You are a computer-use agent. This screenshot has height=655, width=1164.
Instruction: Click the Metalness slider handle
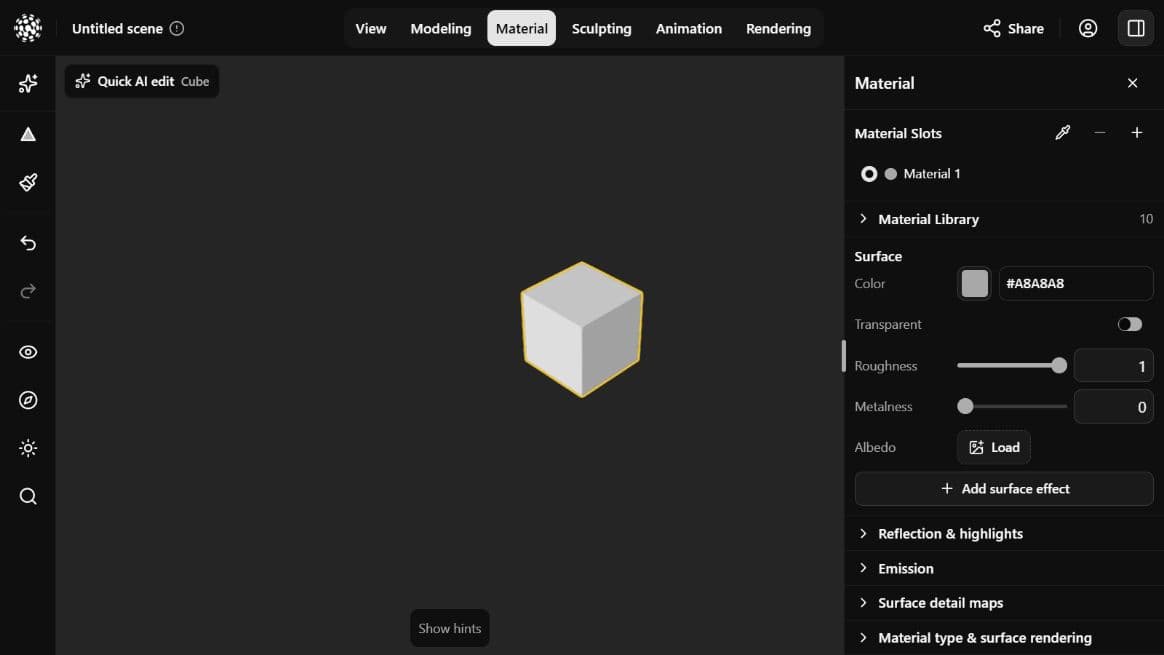pos(965,406)
